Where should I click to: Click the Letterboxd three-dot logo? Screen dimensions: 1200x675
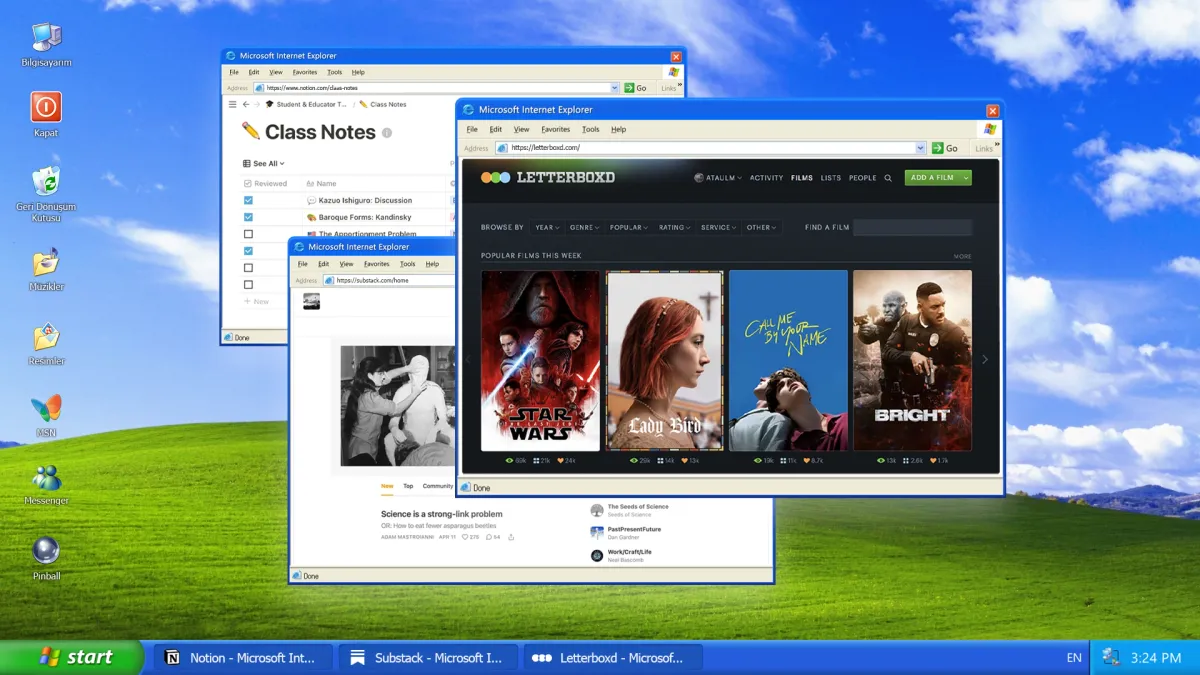495,177
